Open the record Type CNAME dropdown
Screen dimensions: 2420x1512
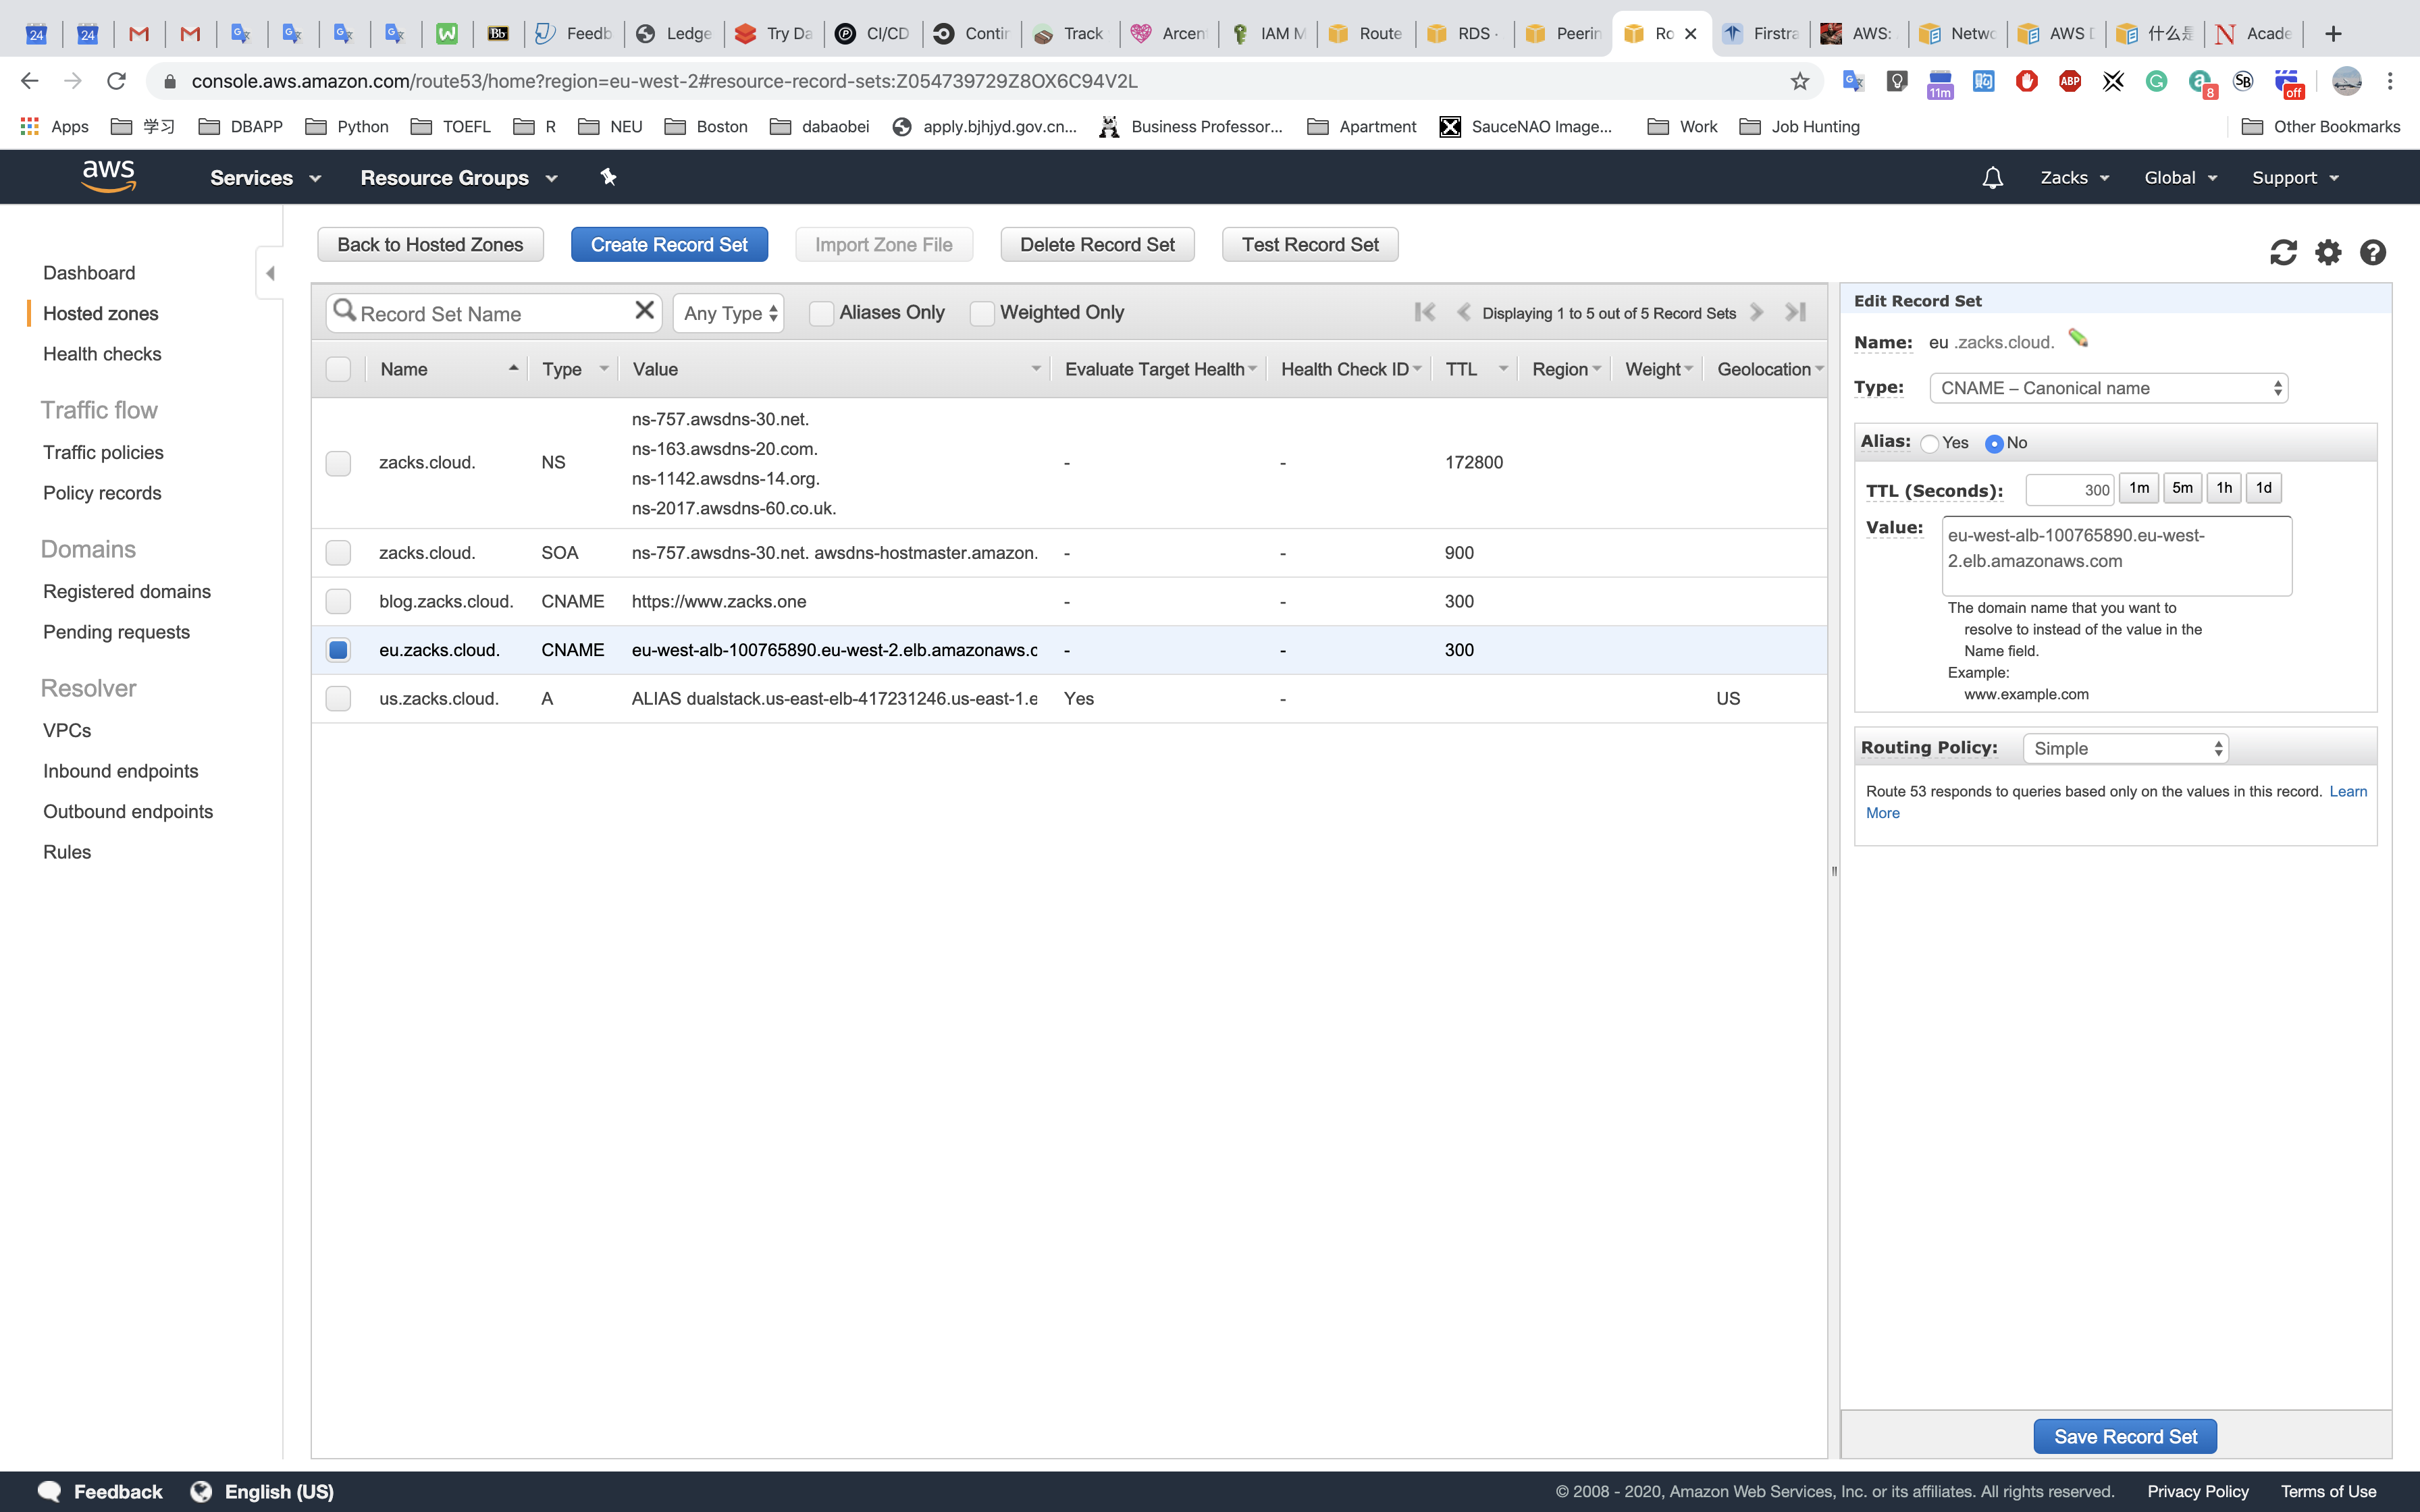(x=2108, y=388)
